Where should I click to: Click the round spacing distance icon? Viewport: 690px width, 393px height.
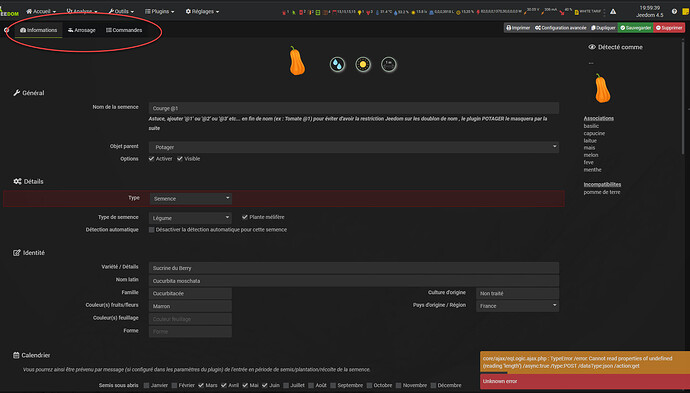click(x=389, y=65)
